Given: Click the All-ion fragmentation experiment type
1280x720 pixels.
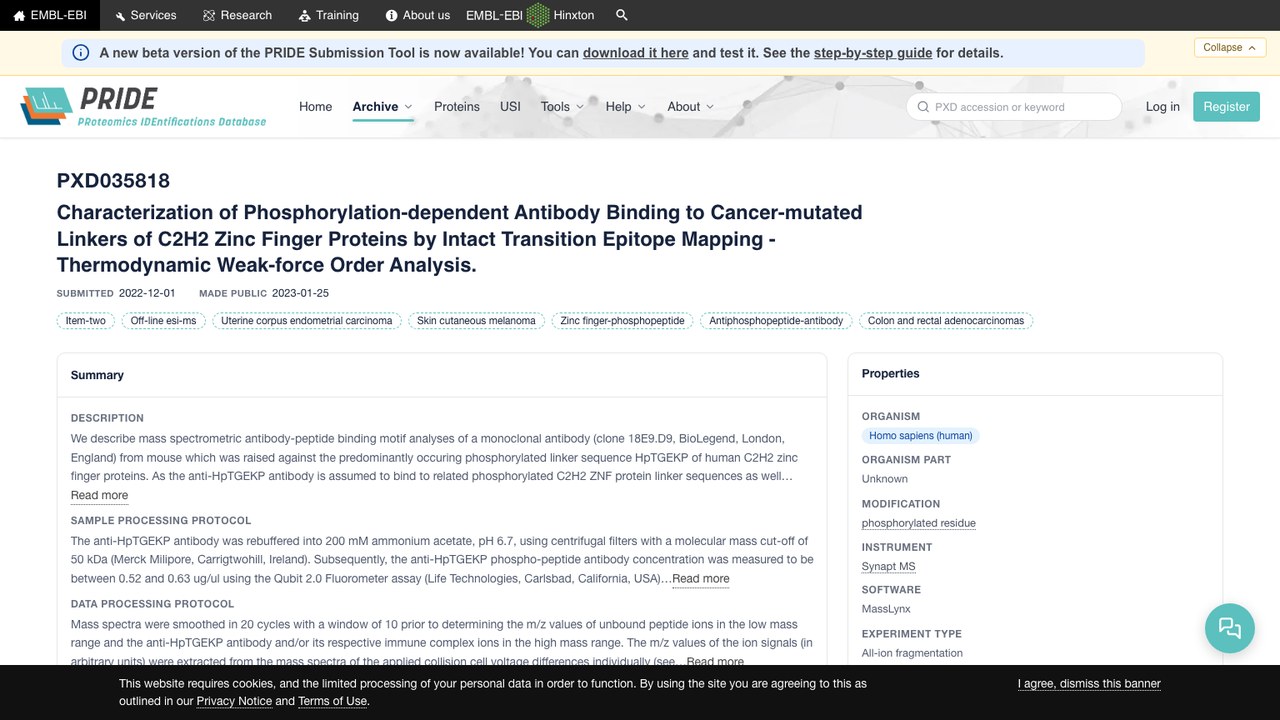Looking at the screenshot, I should 912,653.
